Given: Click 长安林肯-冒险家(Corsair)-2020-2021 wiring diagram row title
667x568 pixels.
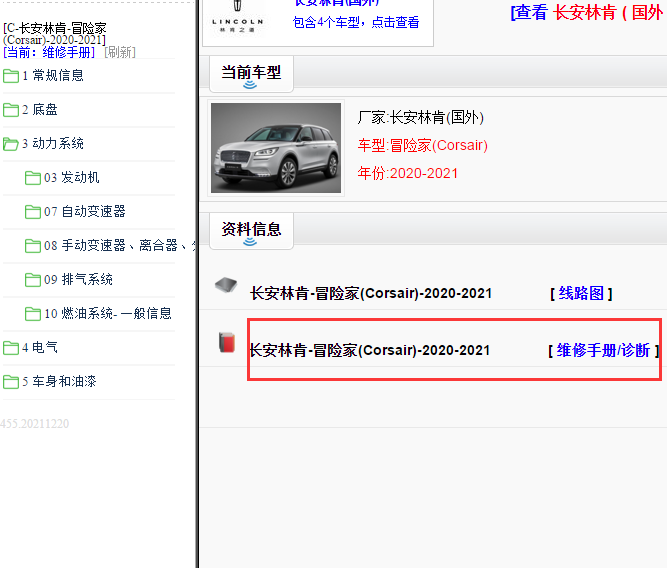Looking at the screenshot, I should 371,294.
